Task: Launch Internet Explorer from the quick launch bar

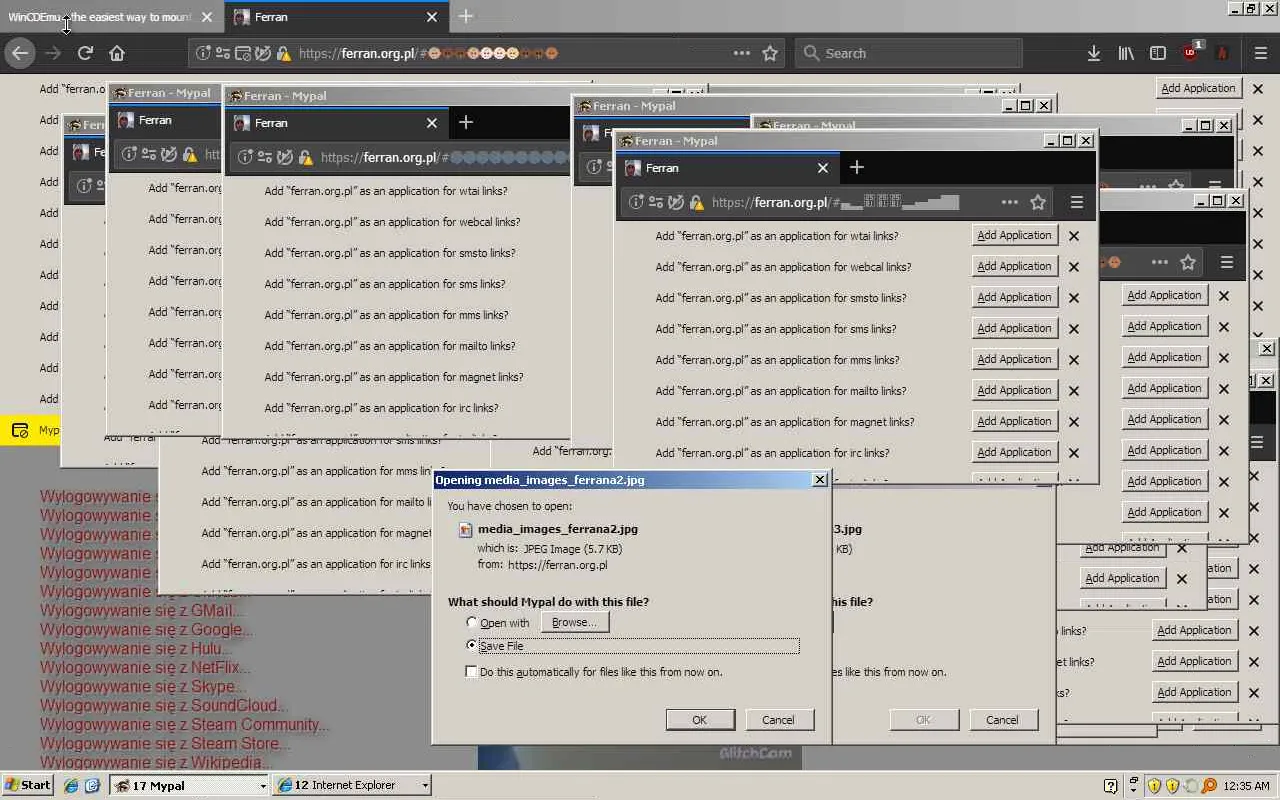Action: pos(71,786)
